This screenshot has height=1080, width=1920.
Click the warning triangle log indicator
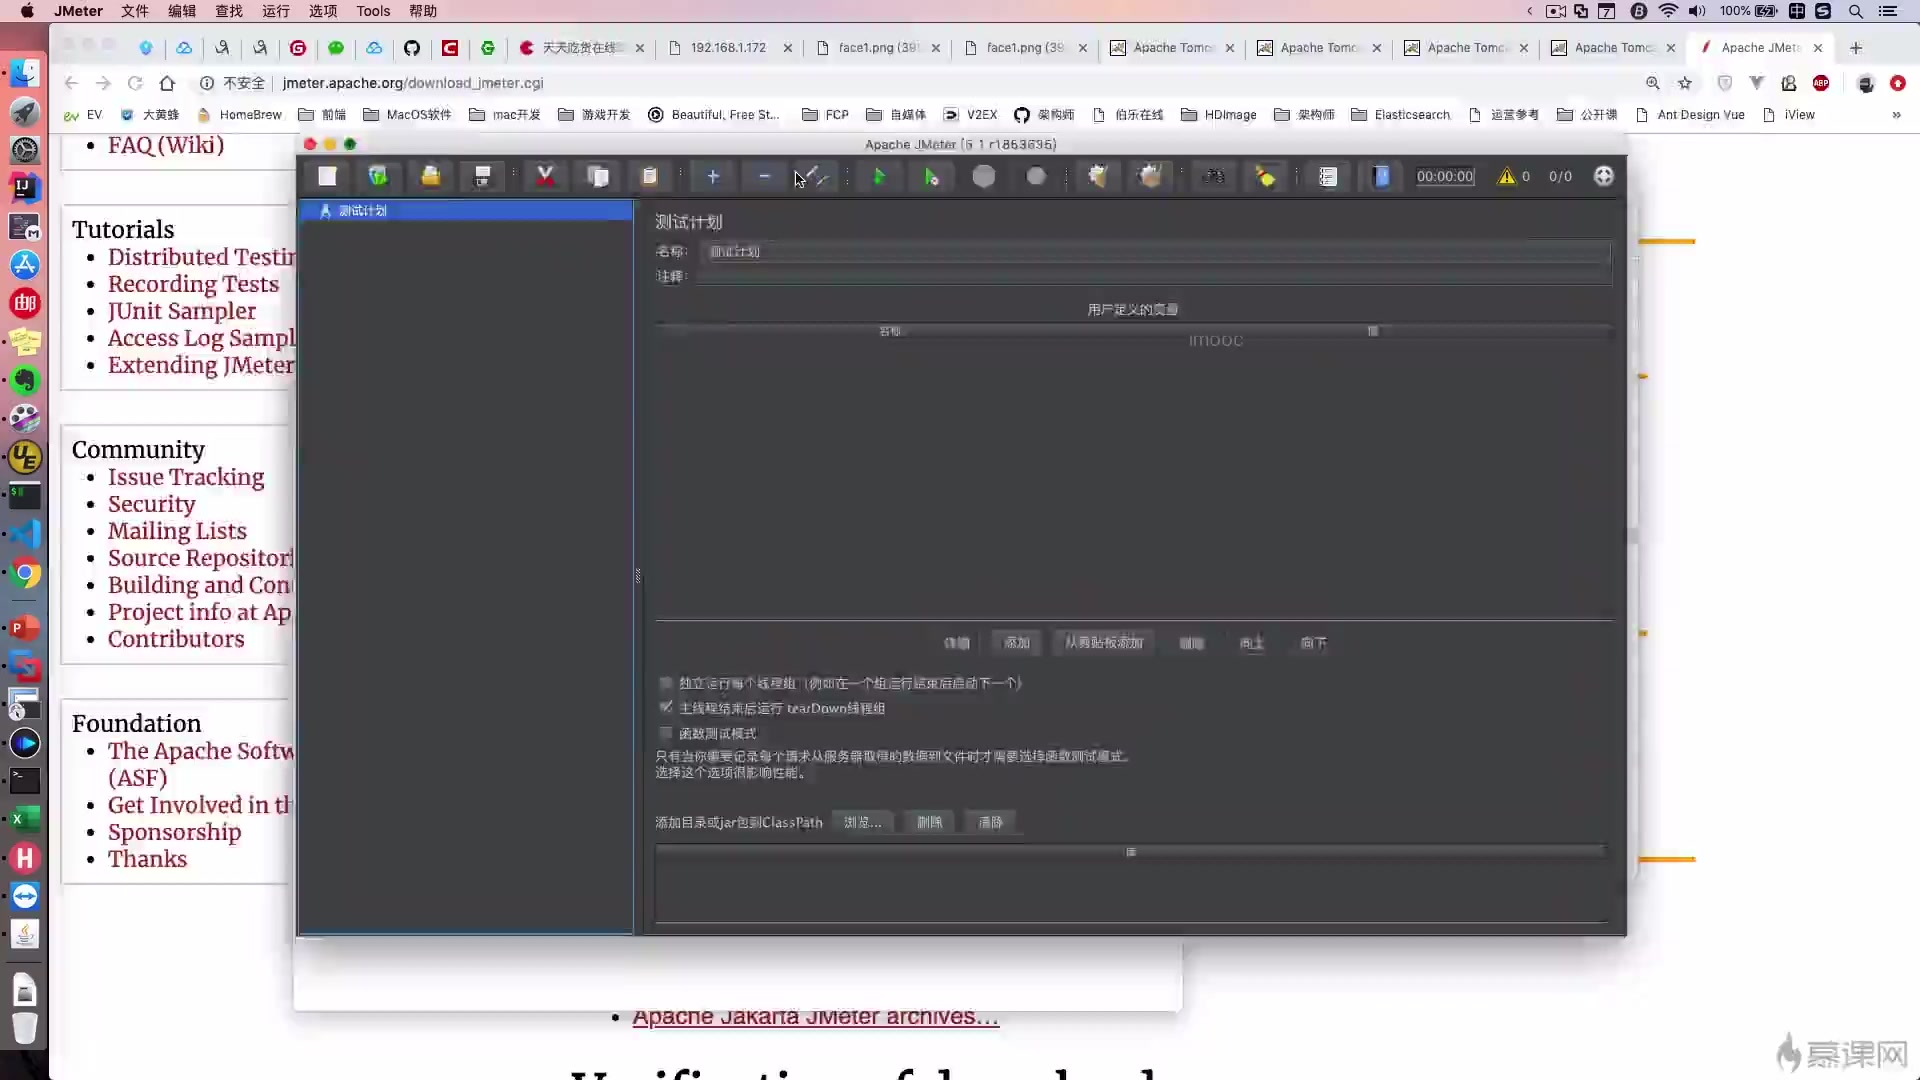click(x=1506, y=176)
